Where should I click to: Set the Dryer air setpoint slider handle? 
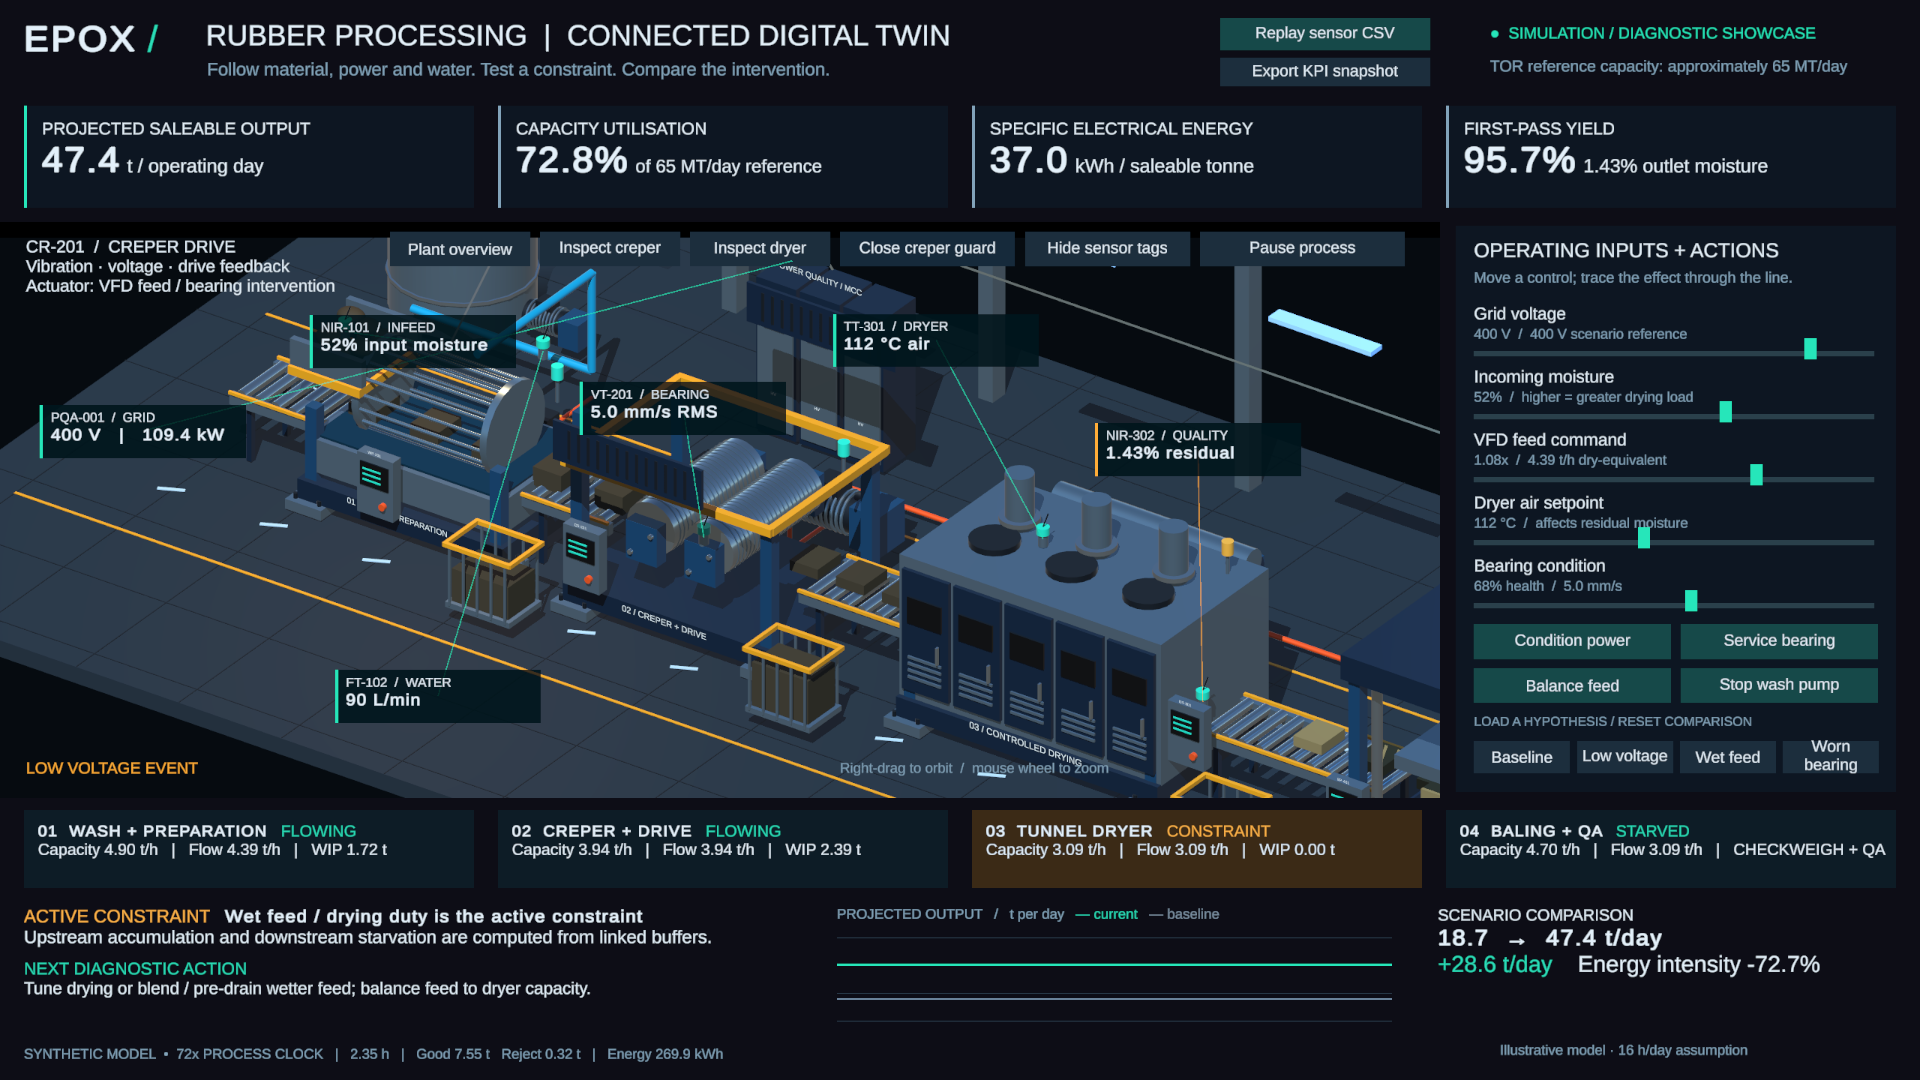tap(1643, 538)
